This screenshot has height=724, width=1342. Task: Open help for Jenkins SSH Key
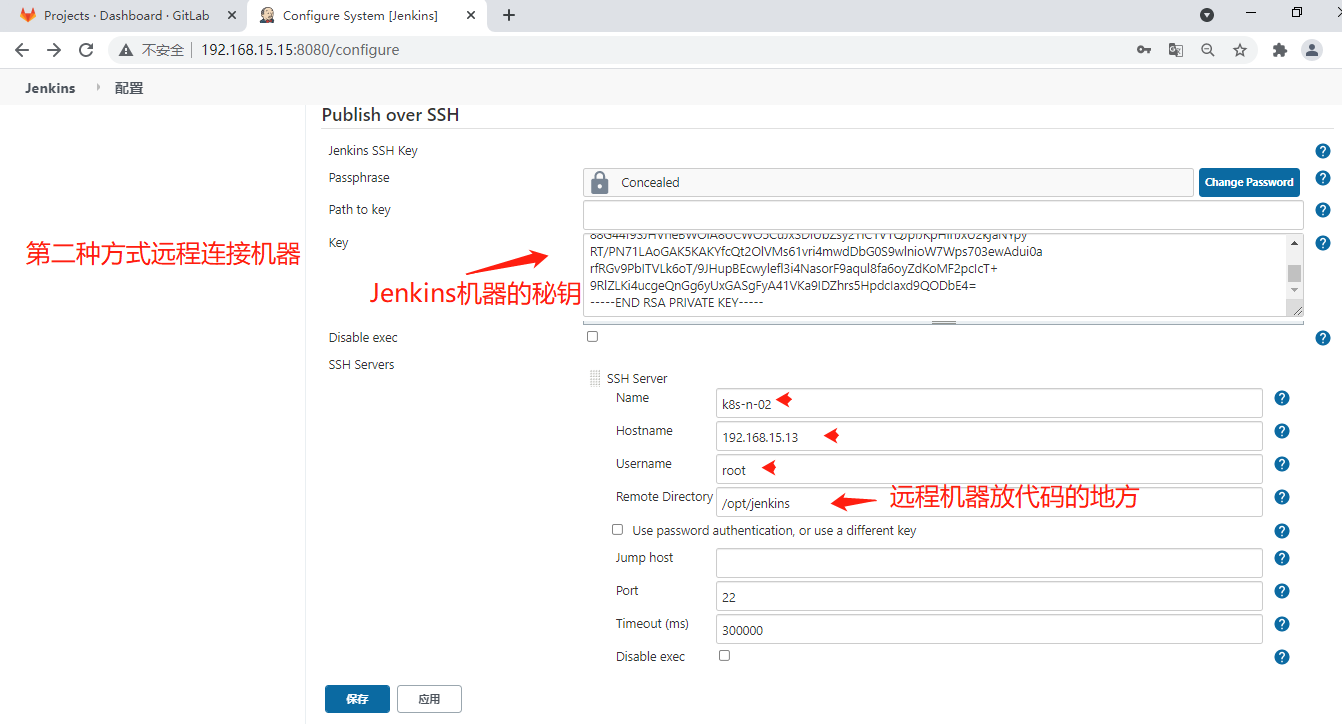tap(1323, 151)
